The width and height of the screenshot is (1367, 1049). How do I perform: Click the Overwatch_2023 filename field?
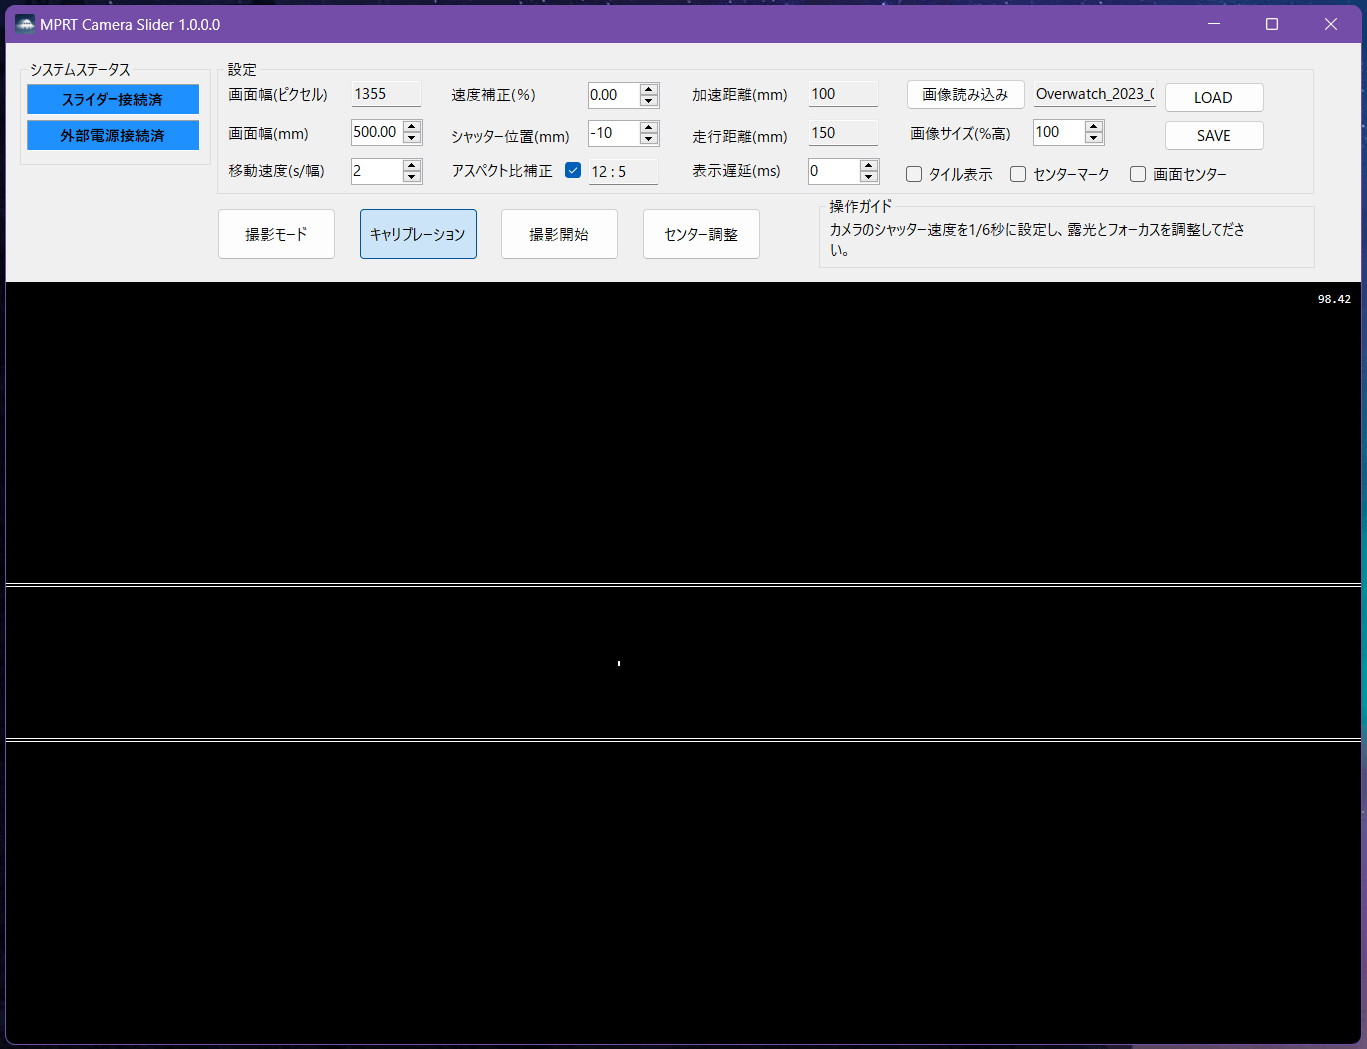[1095, 94]
